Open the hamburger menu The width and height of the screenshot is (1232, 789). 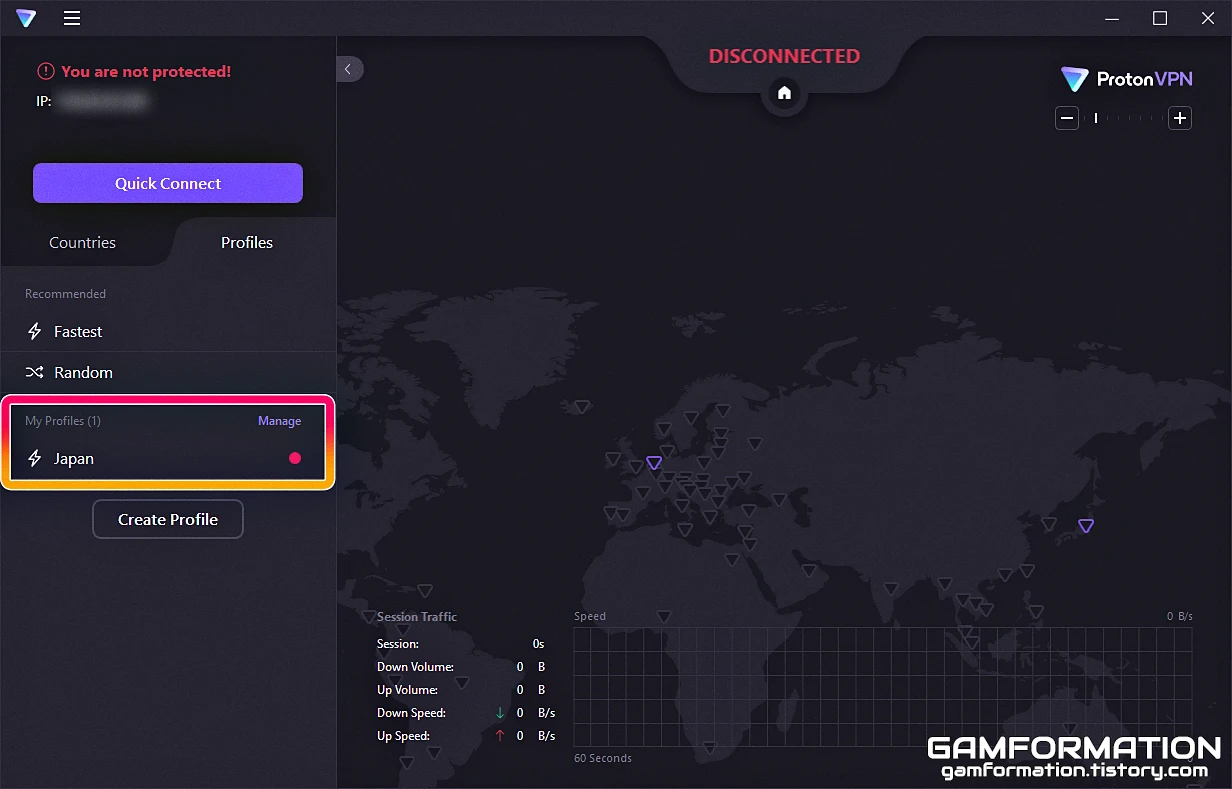tap(72, 18)
